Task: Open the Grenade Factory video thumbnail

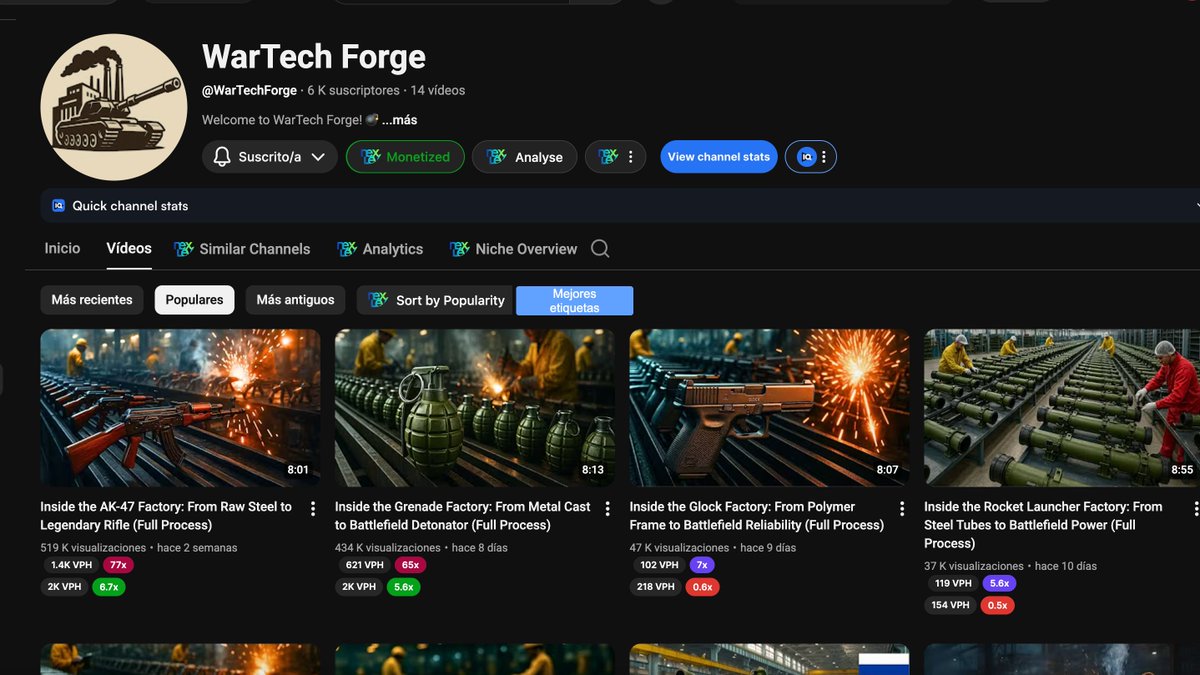Action: tap(475, 408)
